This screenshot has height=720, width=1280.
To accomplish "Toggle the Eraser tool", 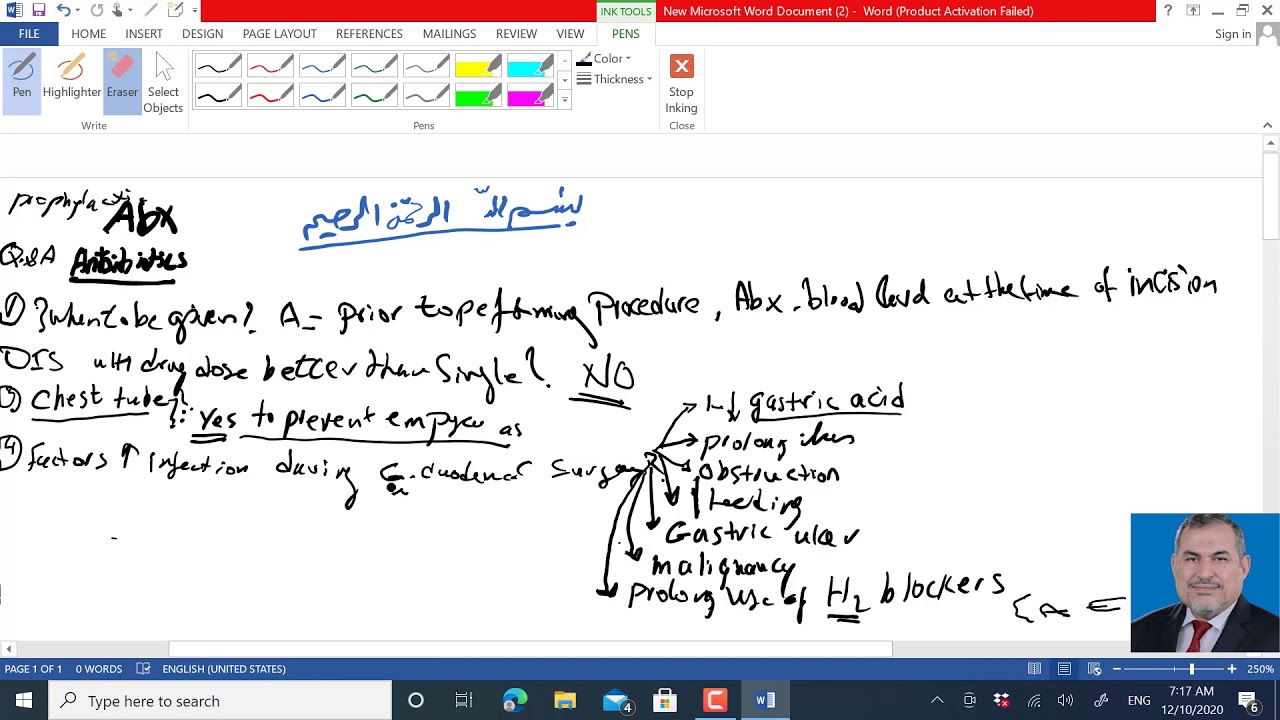I will click(x=122, y=80).
